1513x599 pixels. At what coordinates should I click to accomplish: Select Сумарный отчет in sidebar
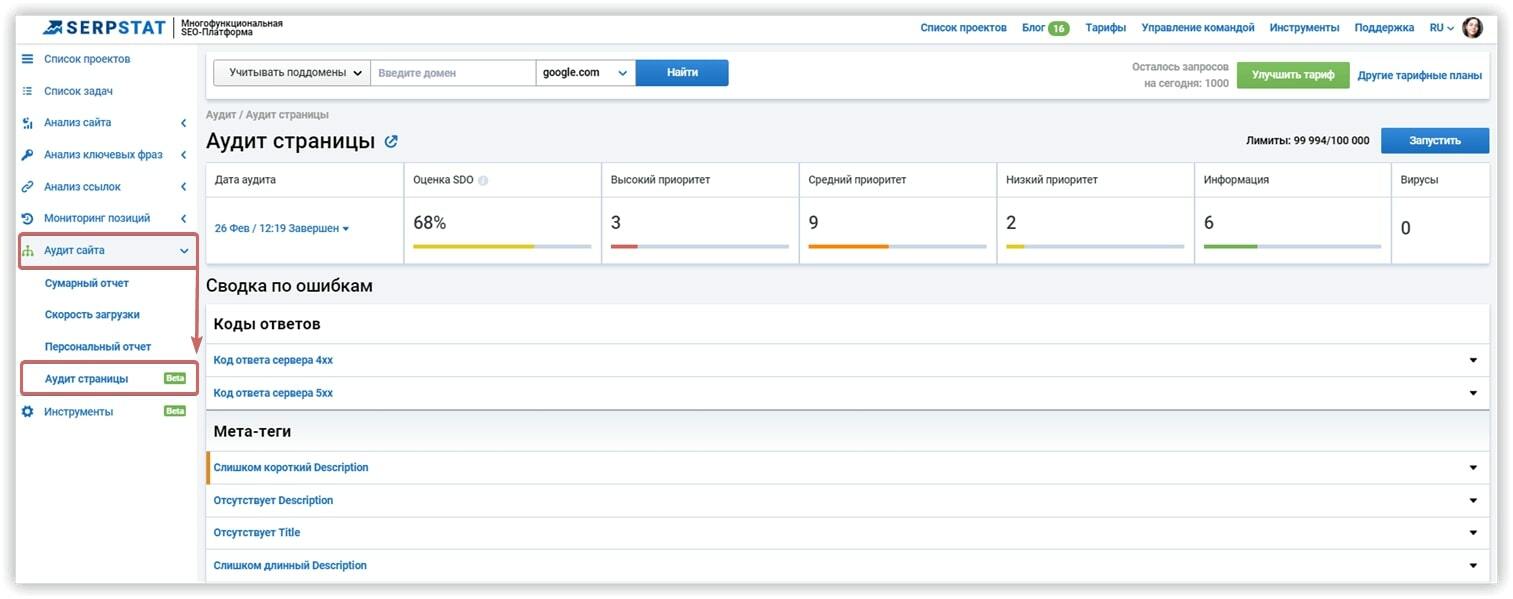click(87, 283)
